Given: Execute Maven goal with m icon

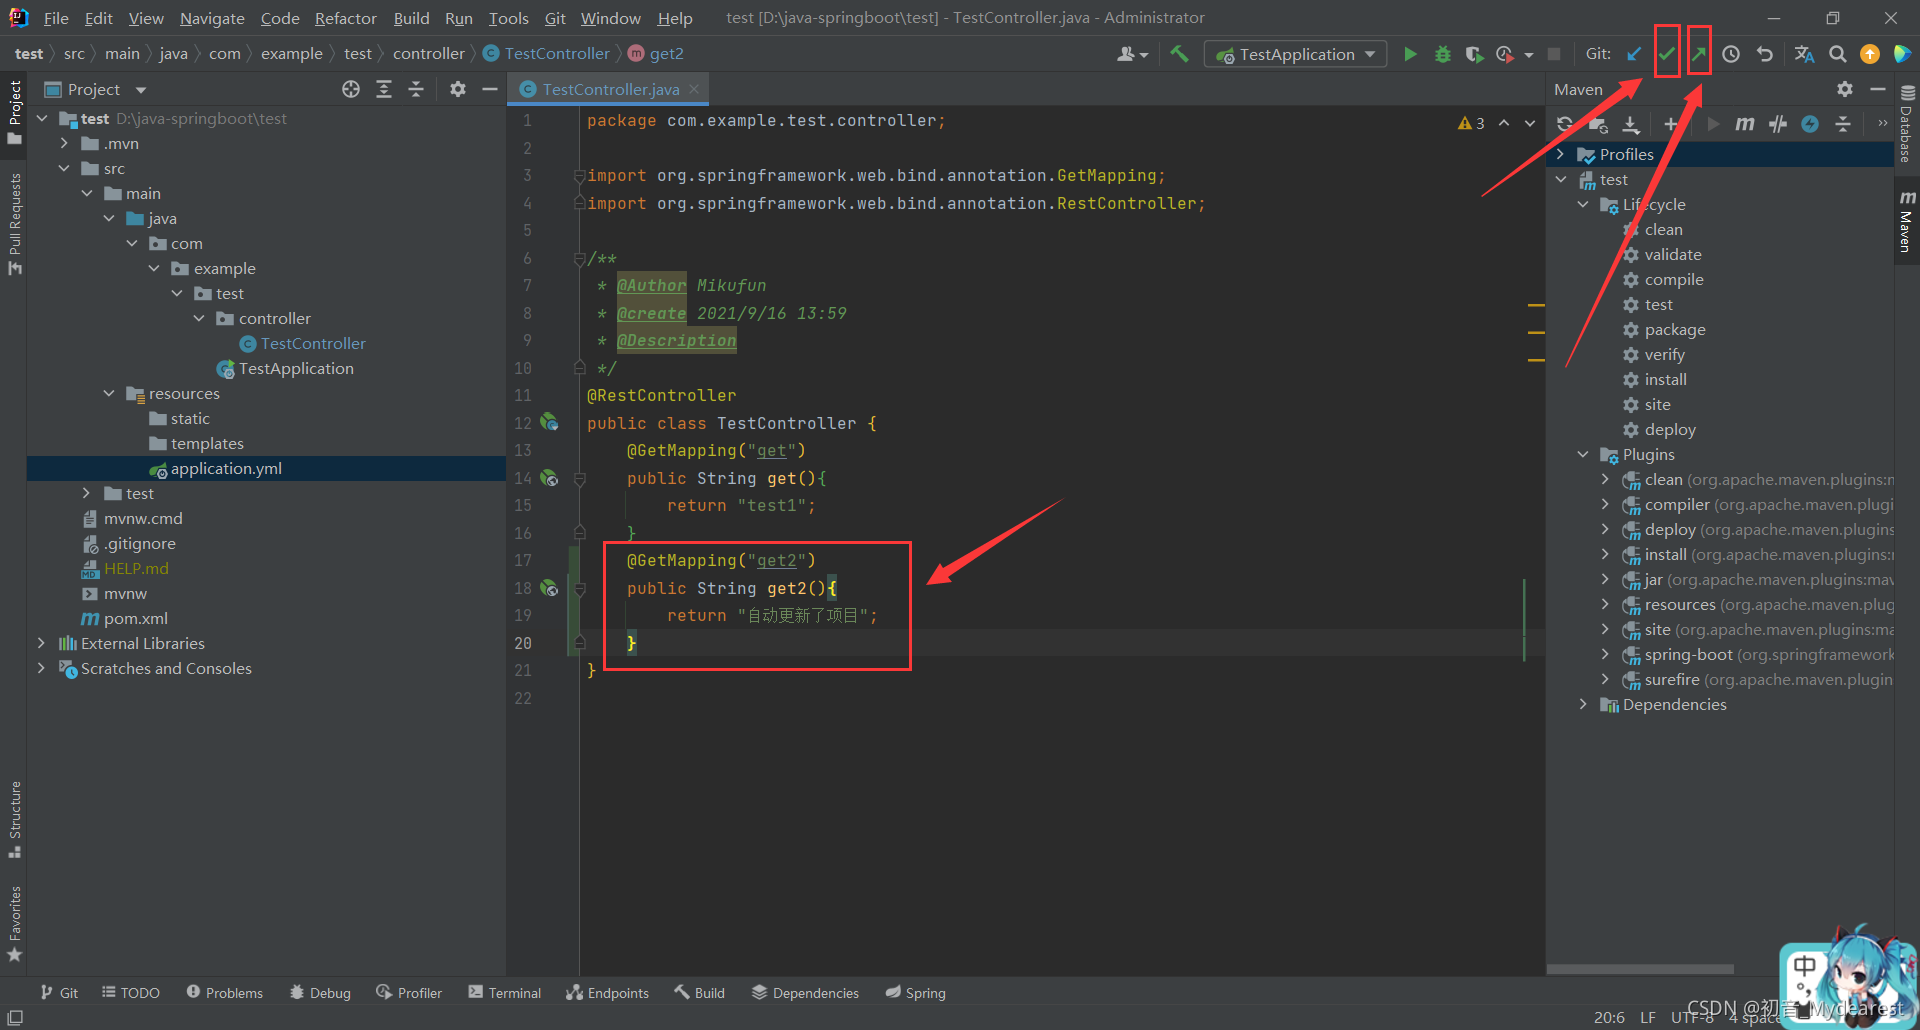Looking at the screenshot, I should [x=1745, y=124].
